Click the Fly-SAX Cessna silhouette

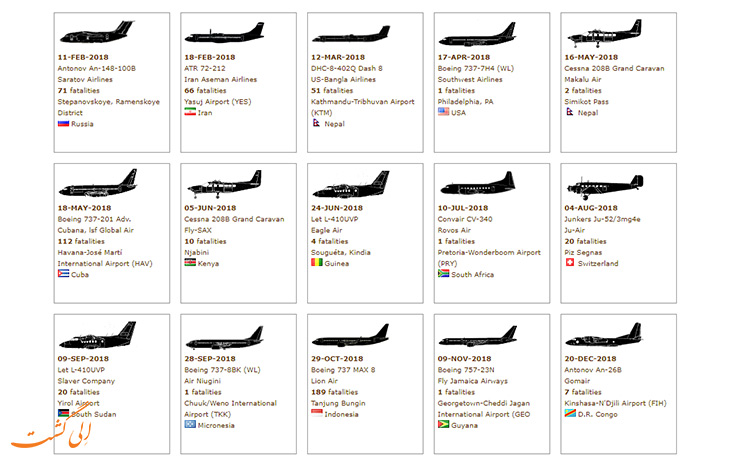pyautogui.click(x=224, y=184)
